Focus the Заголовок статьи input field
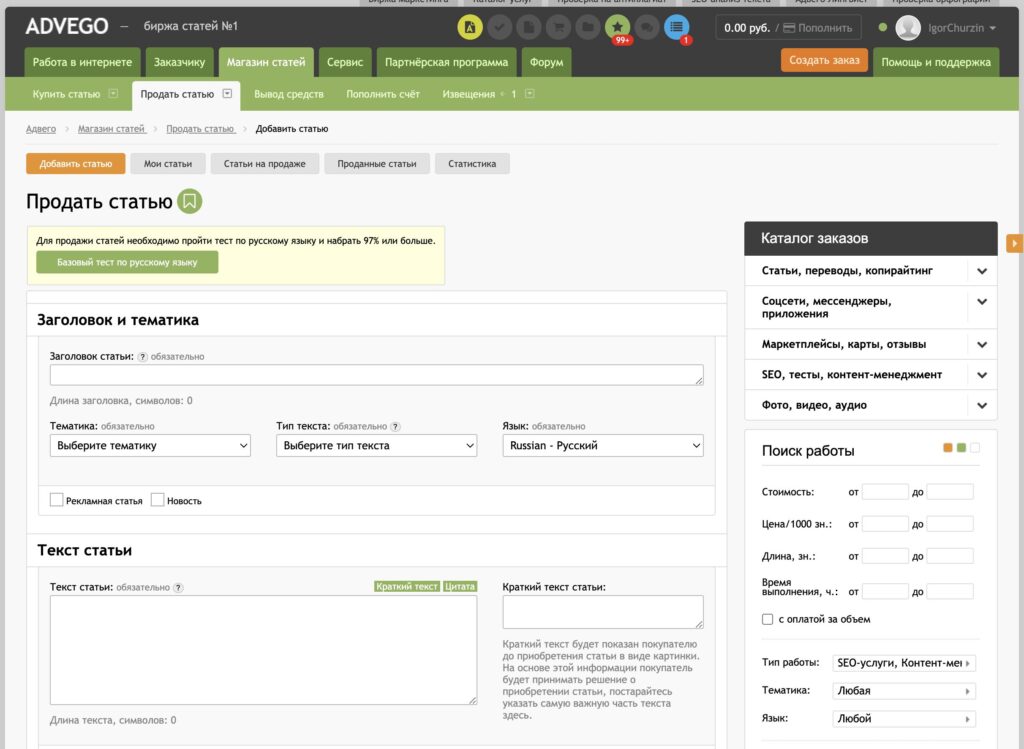 377,375
